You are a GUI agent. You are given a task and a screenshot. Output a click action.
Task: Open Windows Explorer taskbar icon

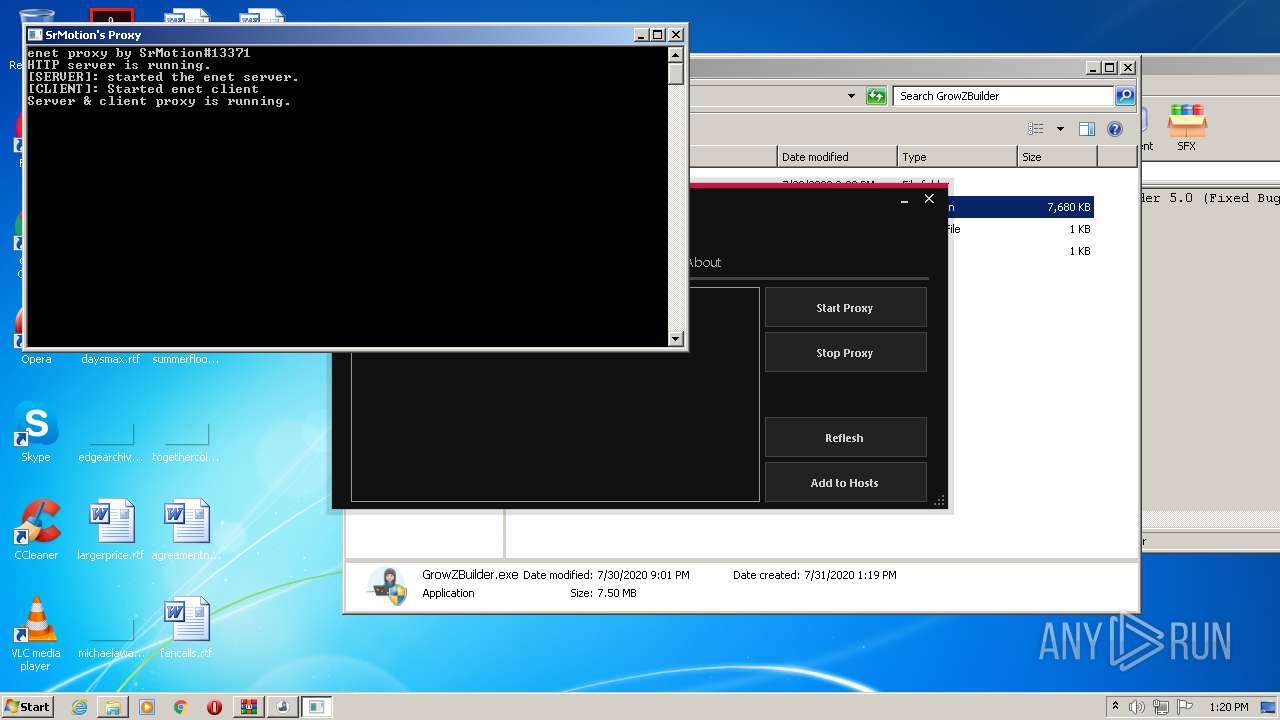click(x=113, y=707)
